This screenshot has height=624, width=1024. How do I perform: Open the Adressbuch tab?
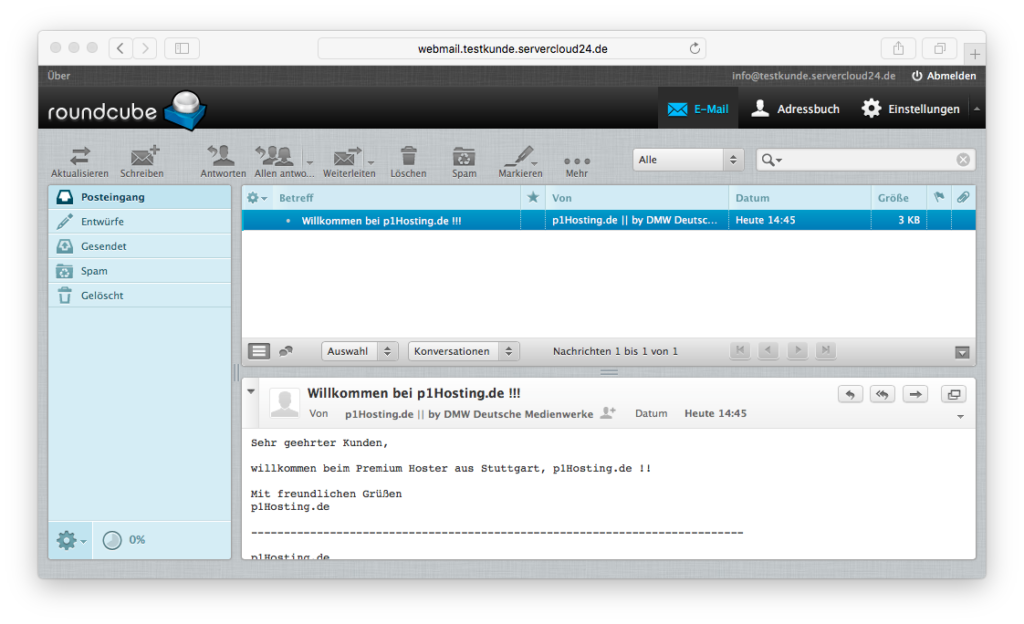(795, 109)
